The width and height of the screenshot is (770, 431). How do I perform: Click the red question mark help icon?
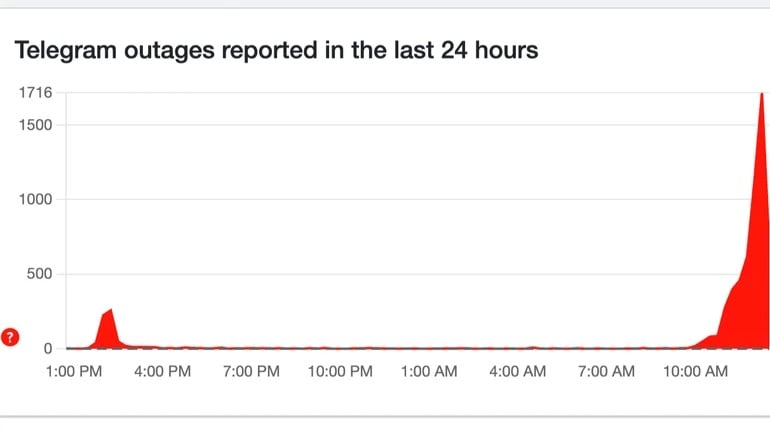[11, 337]
